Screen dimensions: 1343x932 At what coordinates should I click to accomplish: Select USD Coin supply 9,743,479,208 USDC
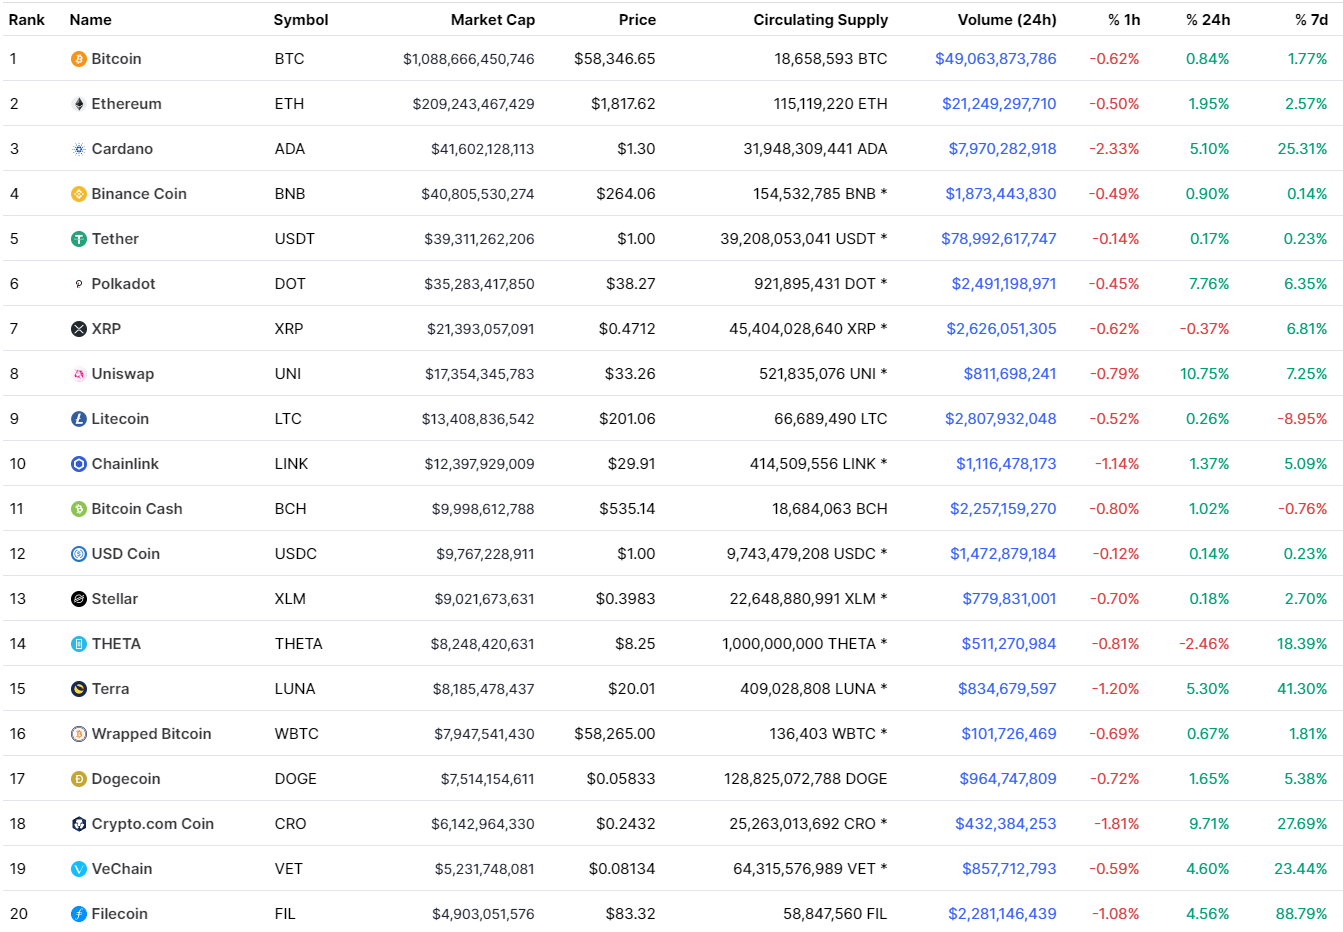tap(807, 554)
